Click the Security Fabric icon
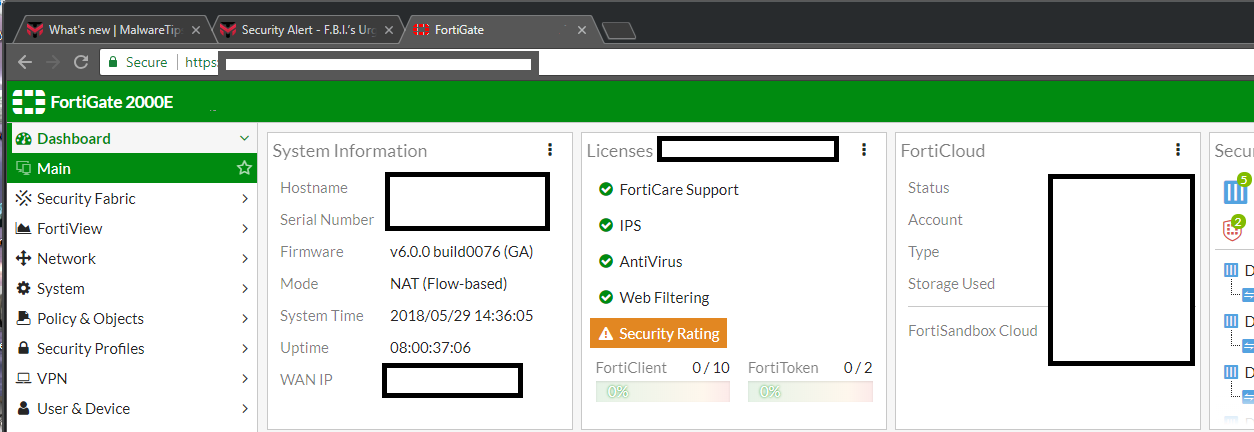Image resolution: width=1254 pixels, height=432 pixels. pyautogui.click(x=24, y=199)
